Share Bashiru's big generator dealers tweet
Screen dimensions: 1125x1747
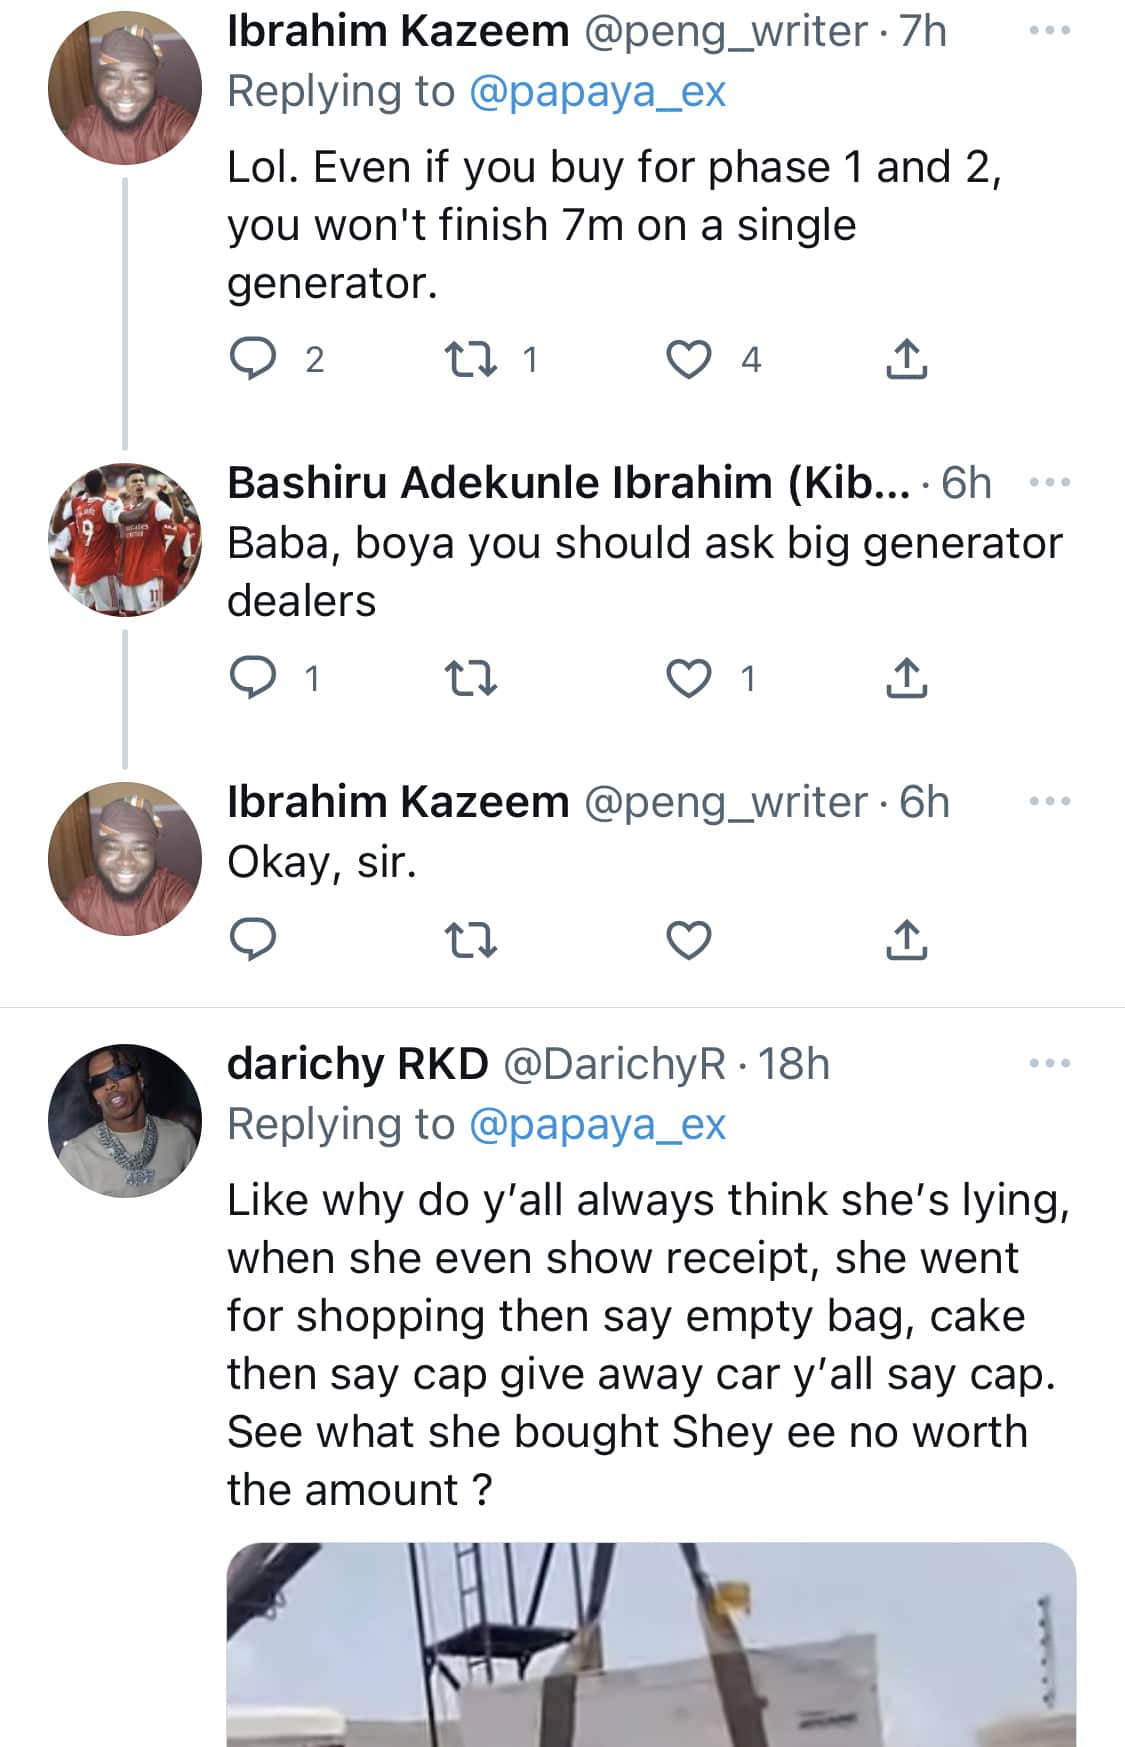tap(906, 679)
